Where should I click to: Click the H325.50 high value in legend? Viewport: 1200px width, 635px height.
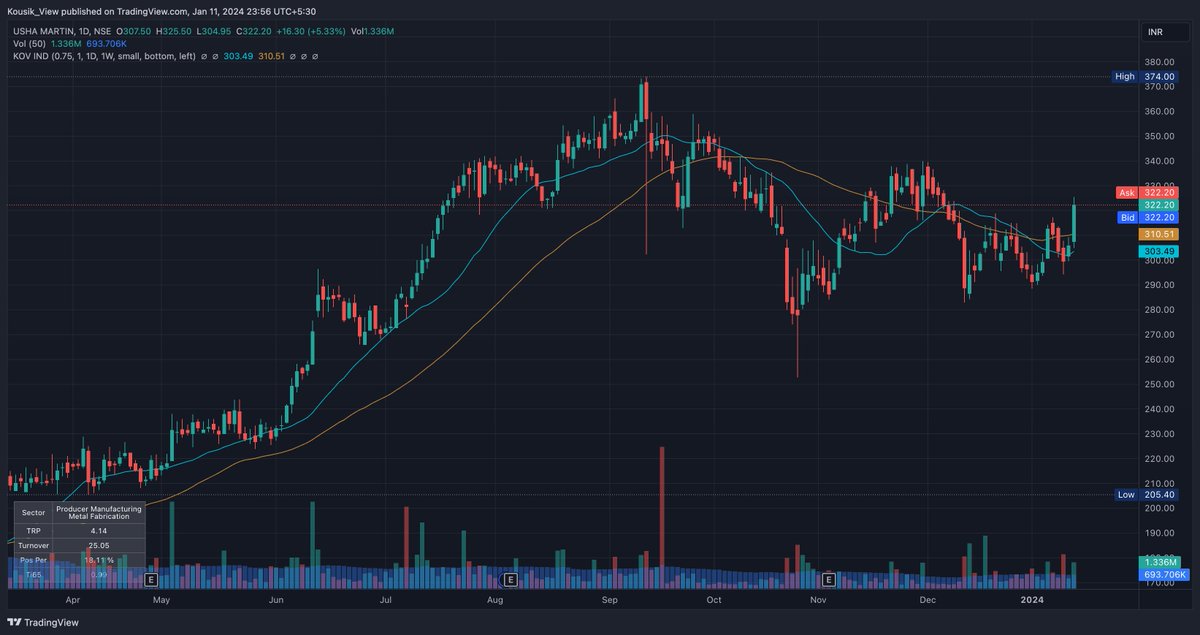172,31
